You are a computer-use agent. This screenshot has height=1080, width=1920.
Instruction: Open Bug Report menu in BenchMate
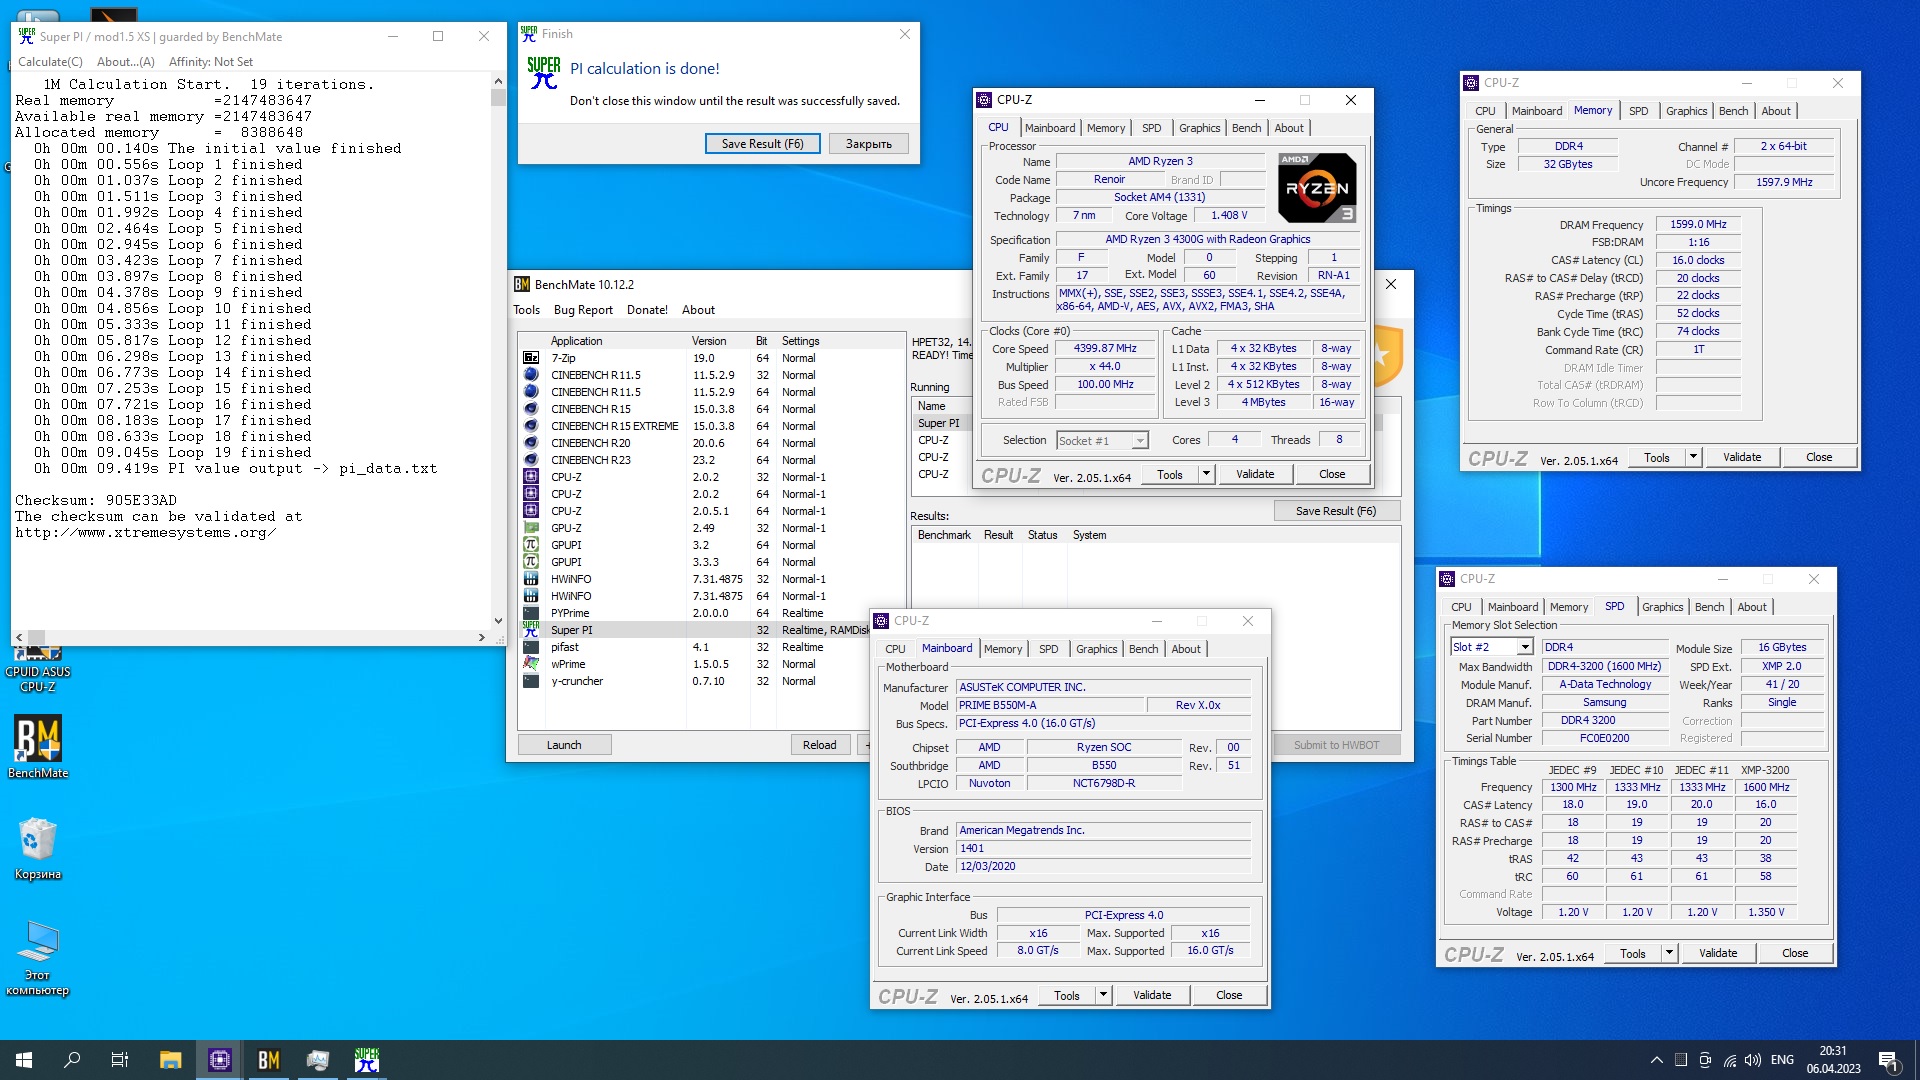point(583,310)
